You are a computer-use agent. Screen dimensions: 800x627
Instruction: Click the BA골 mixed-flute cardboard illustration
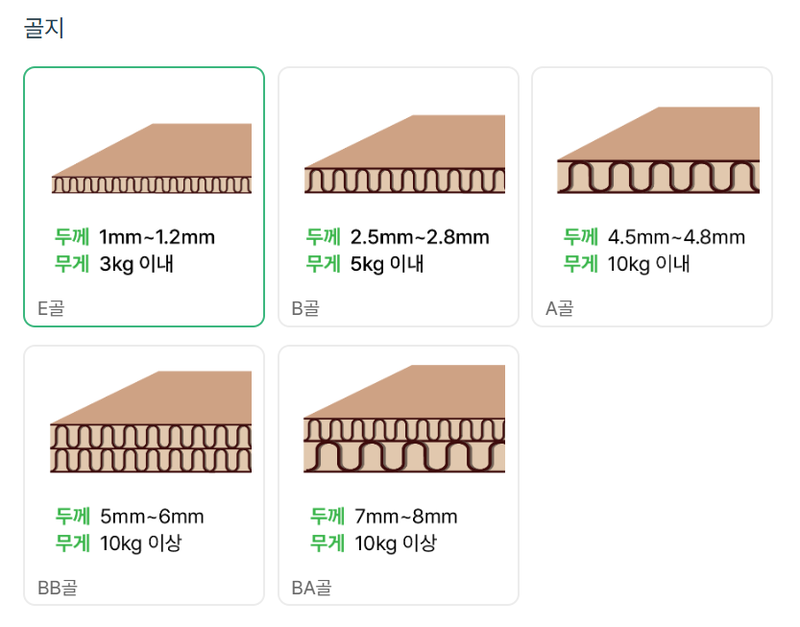click(404, 419)
